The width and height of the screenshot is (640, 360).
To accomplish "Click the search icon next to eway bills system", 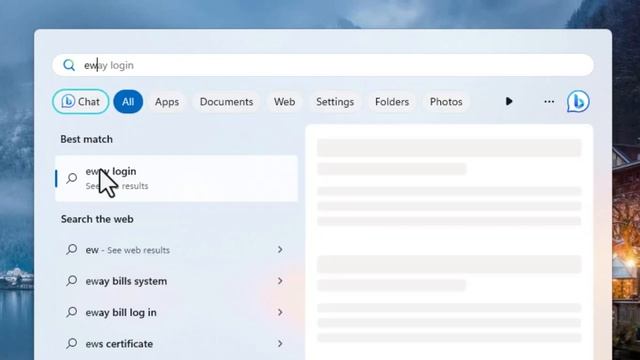I will [x=72, y=280].
